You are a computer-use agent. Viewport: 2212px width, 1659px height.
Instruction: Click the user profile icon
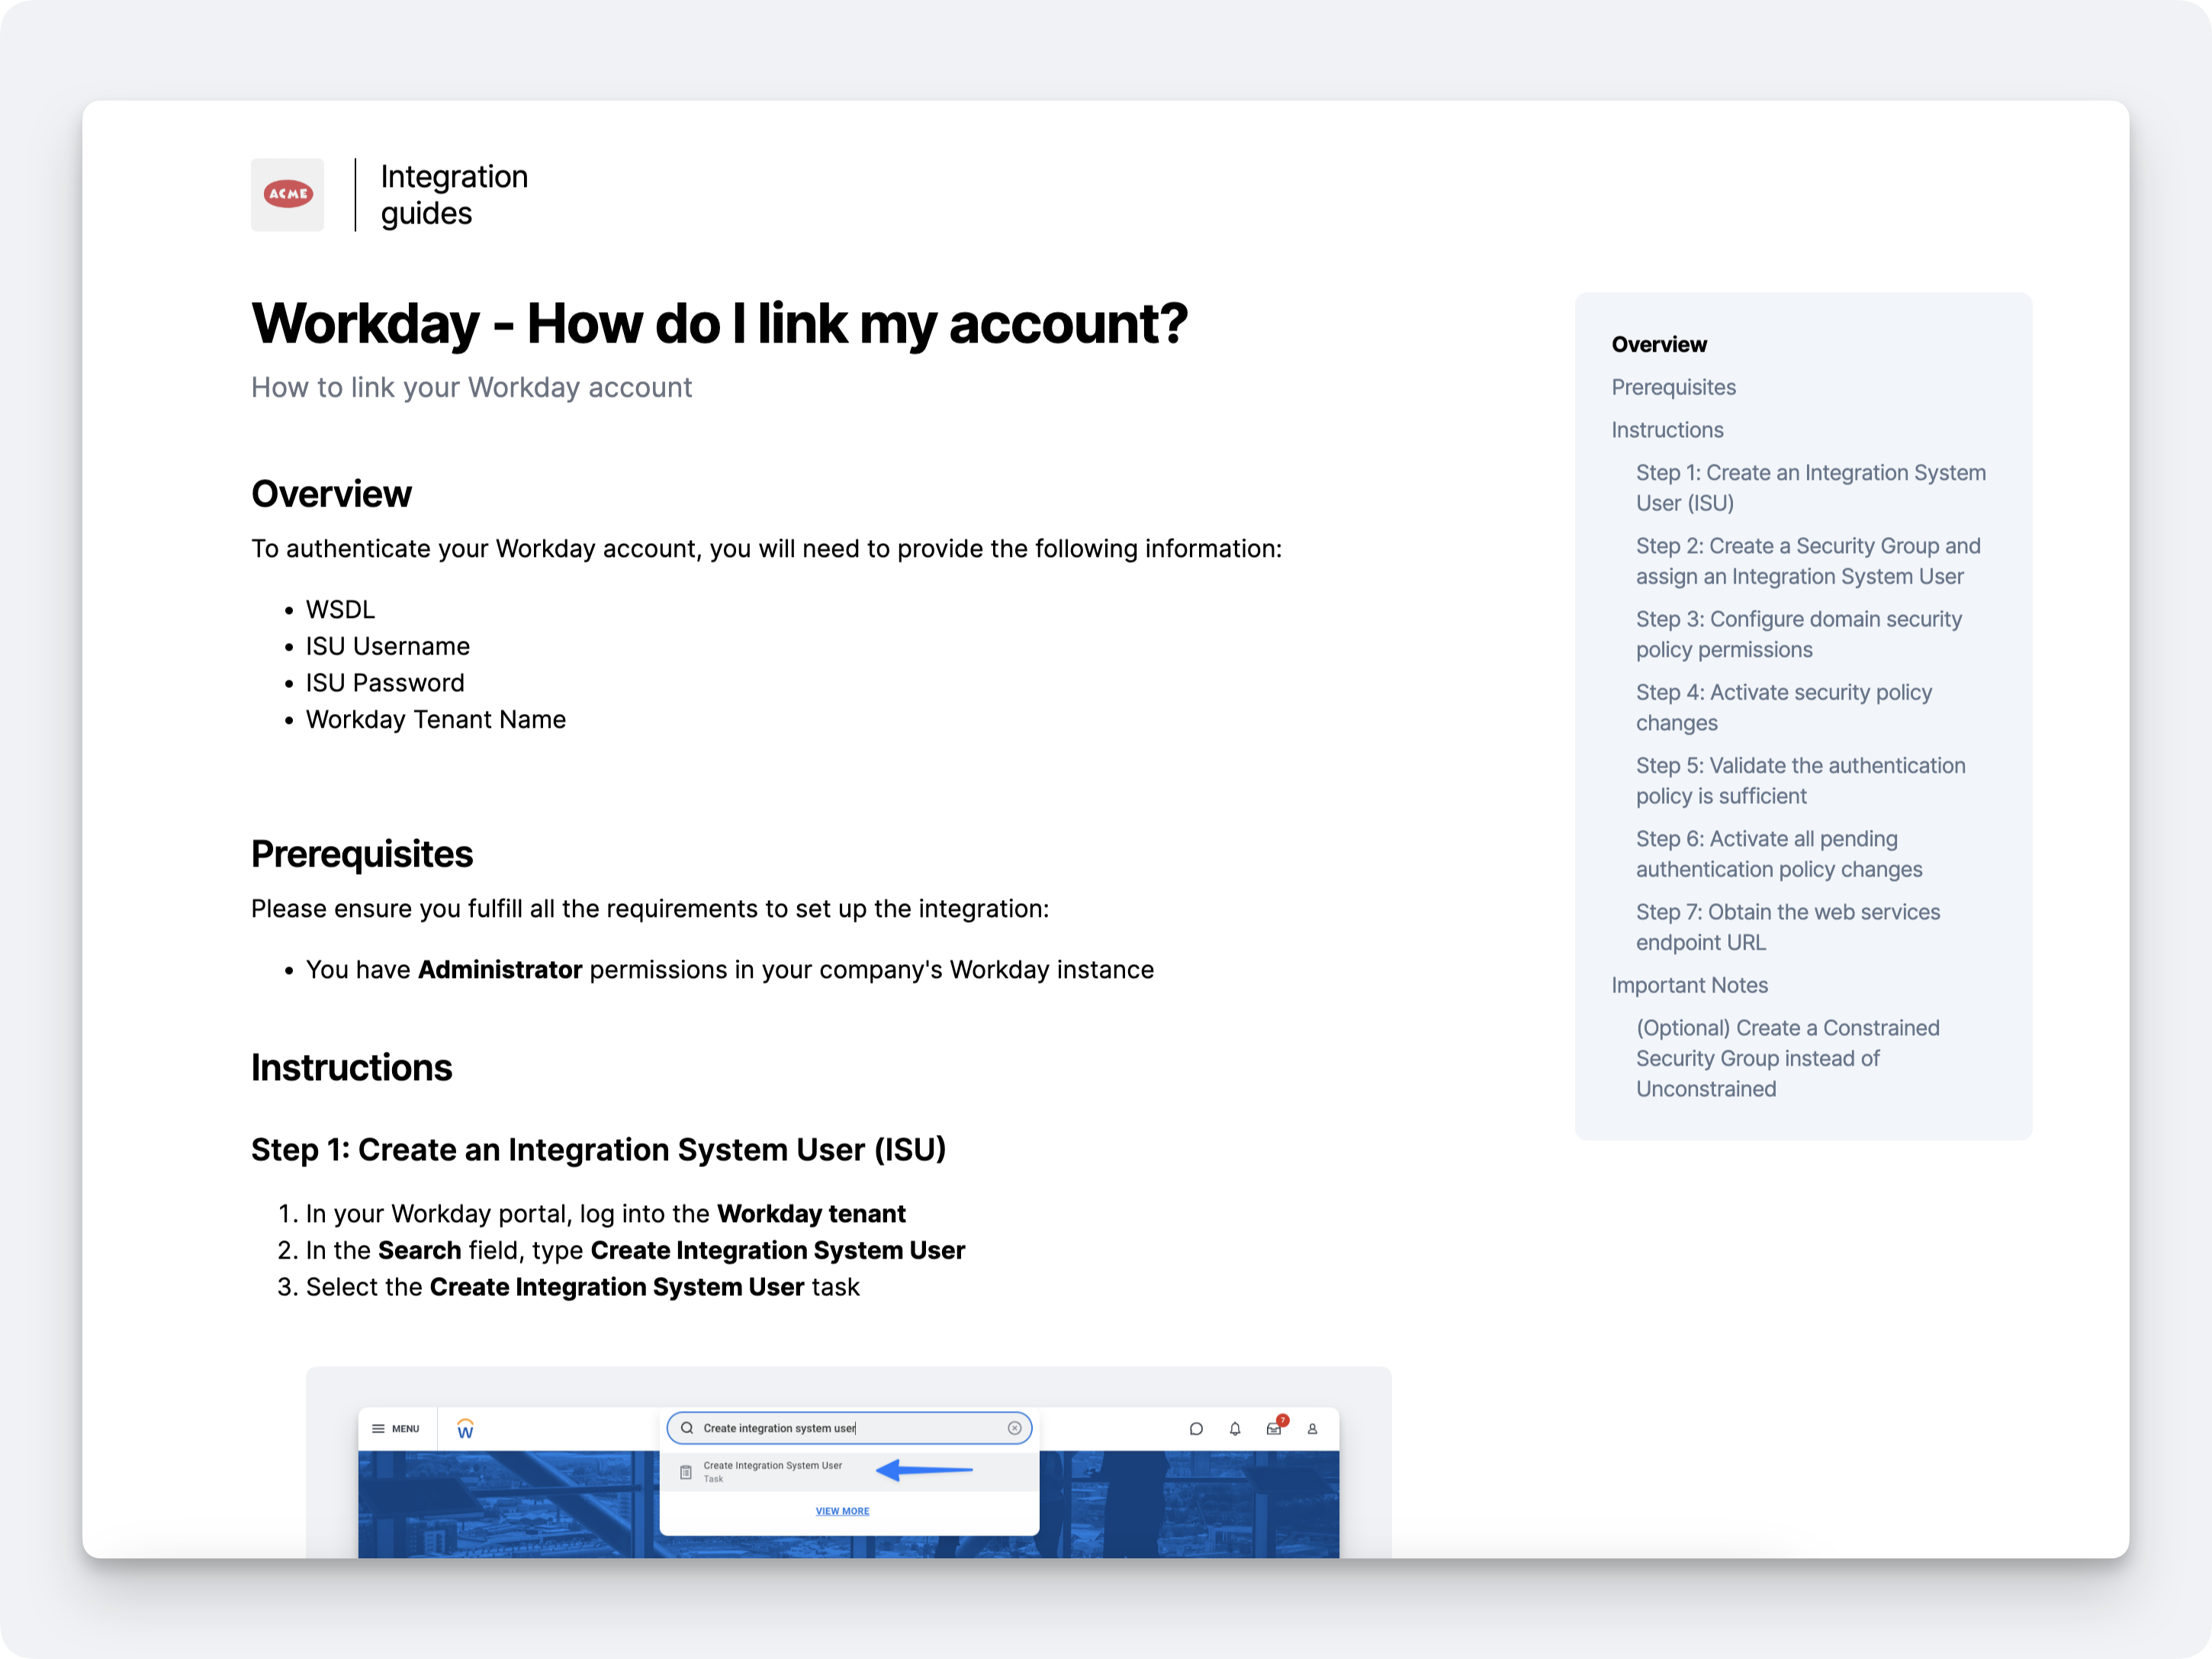[1312, 1429]
